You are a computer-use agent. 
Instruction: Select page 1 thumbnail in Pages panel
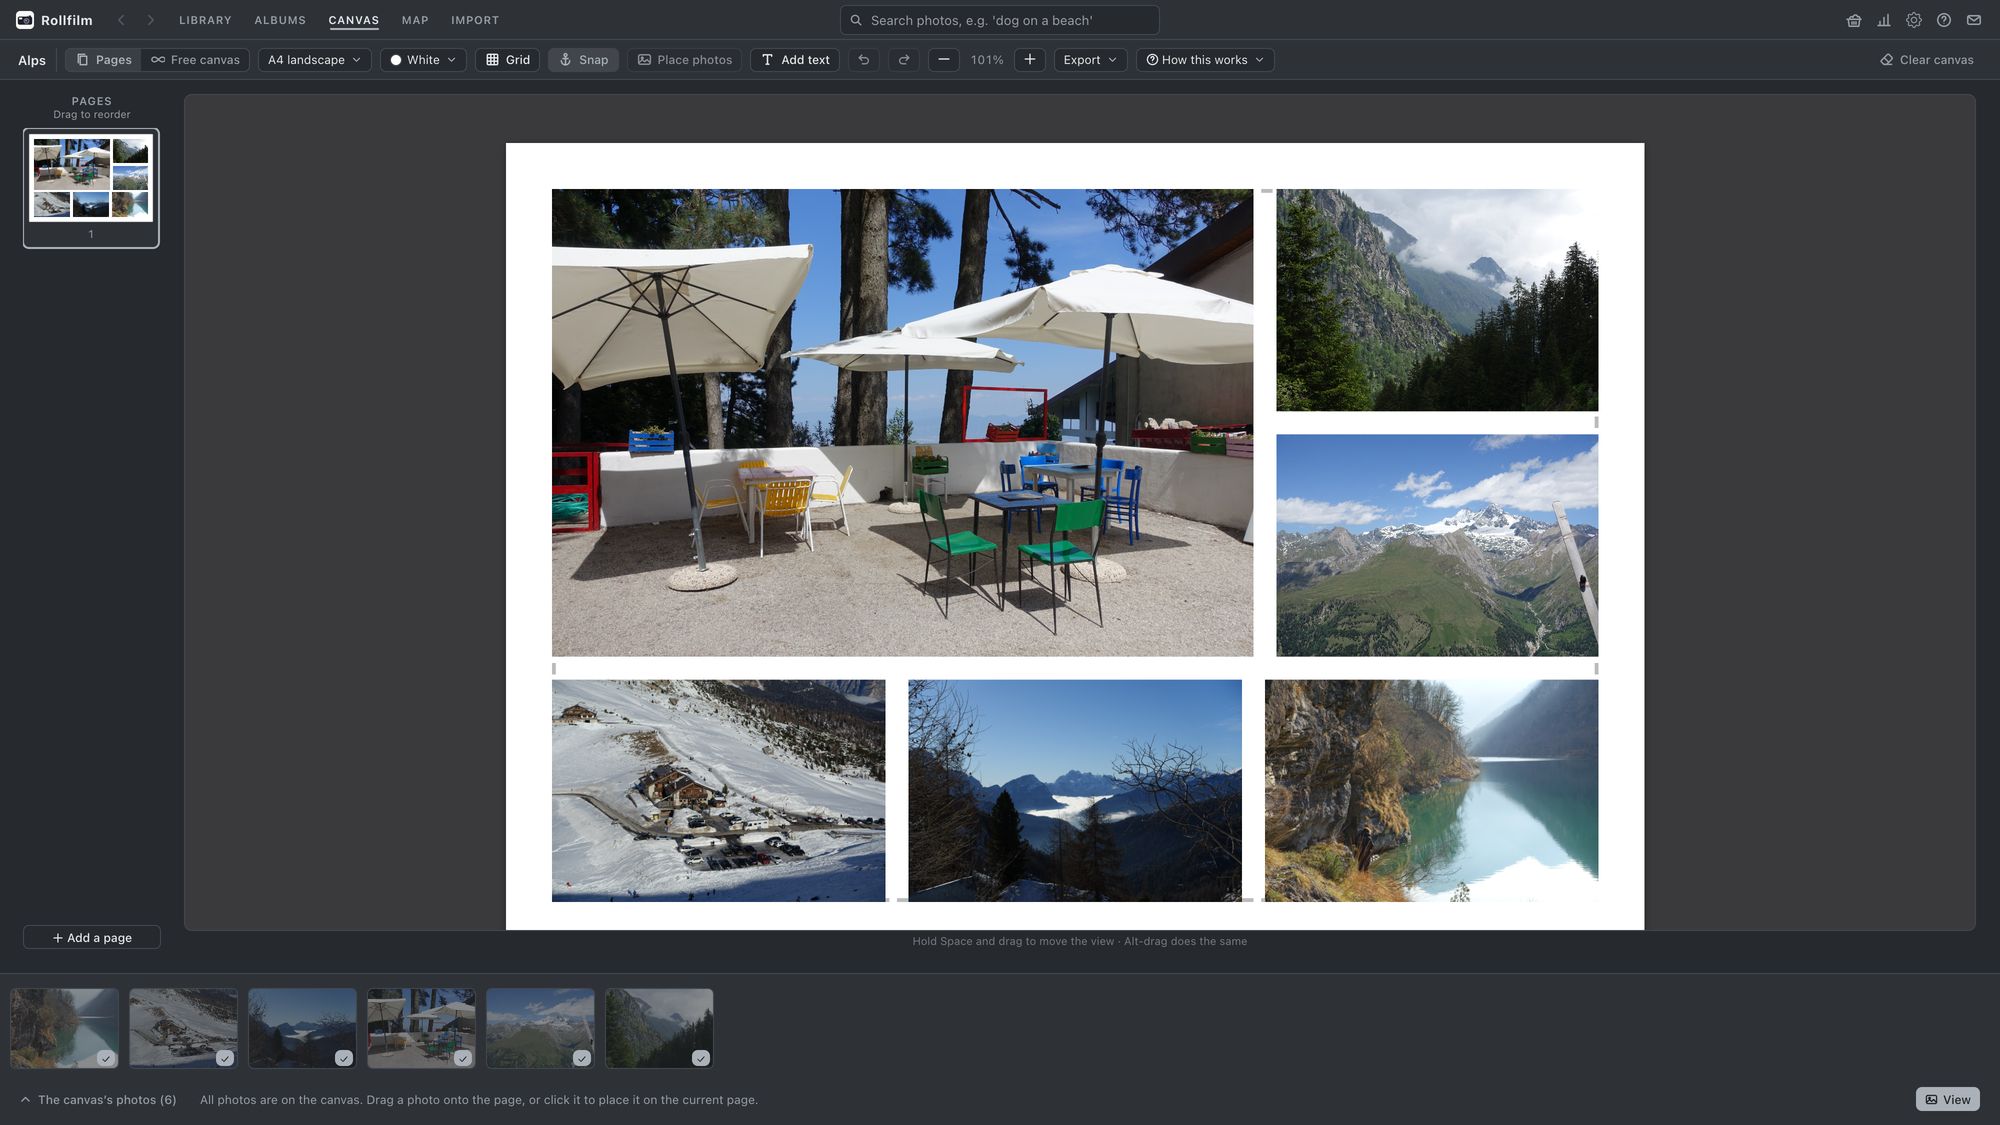[91, 187]
